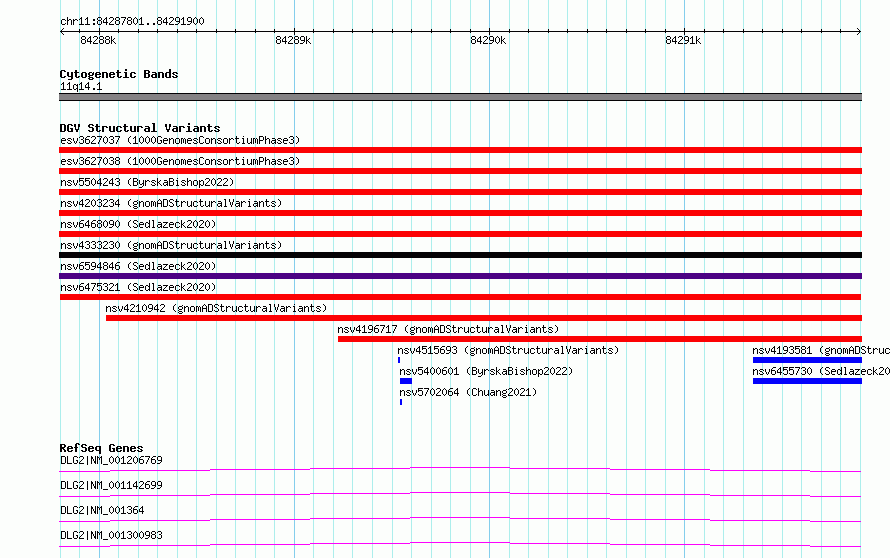Select nsv4196717 (gnomADStructuralVariants) label
This screenshot has width=890, height=558.
pos(448,329)
